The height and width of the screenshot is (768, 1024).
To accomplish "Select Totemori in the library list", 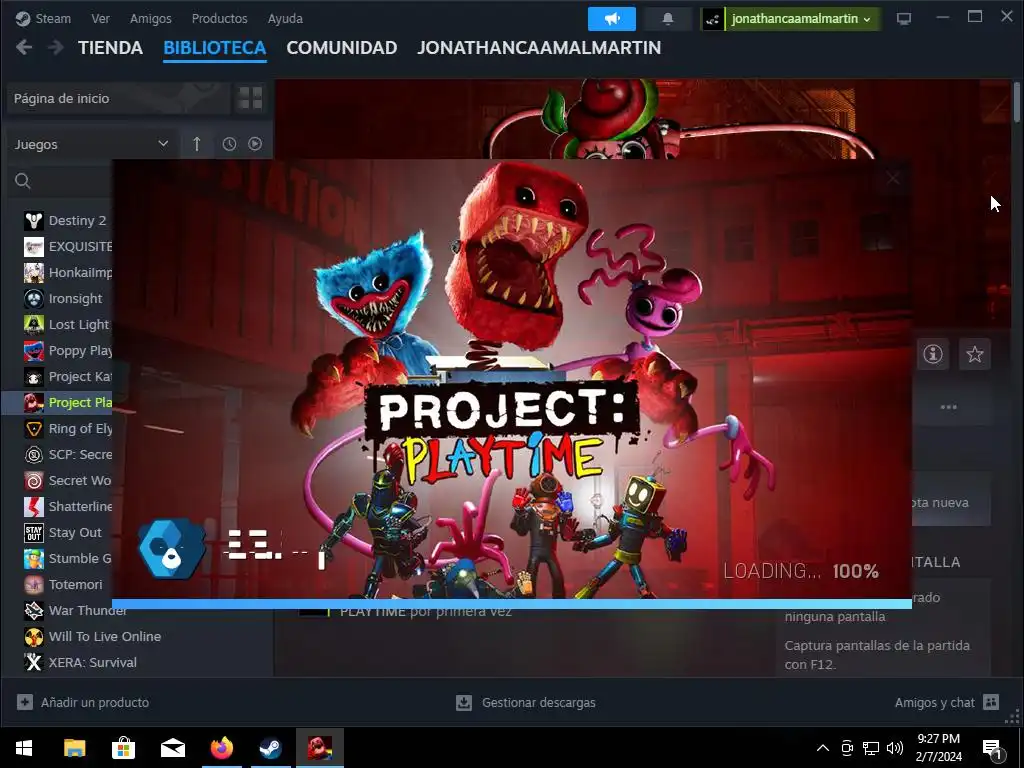I will coord(67,584).
